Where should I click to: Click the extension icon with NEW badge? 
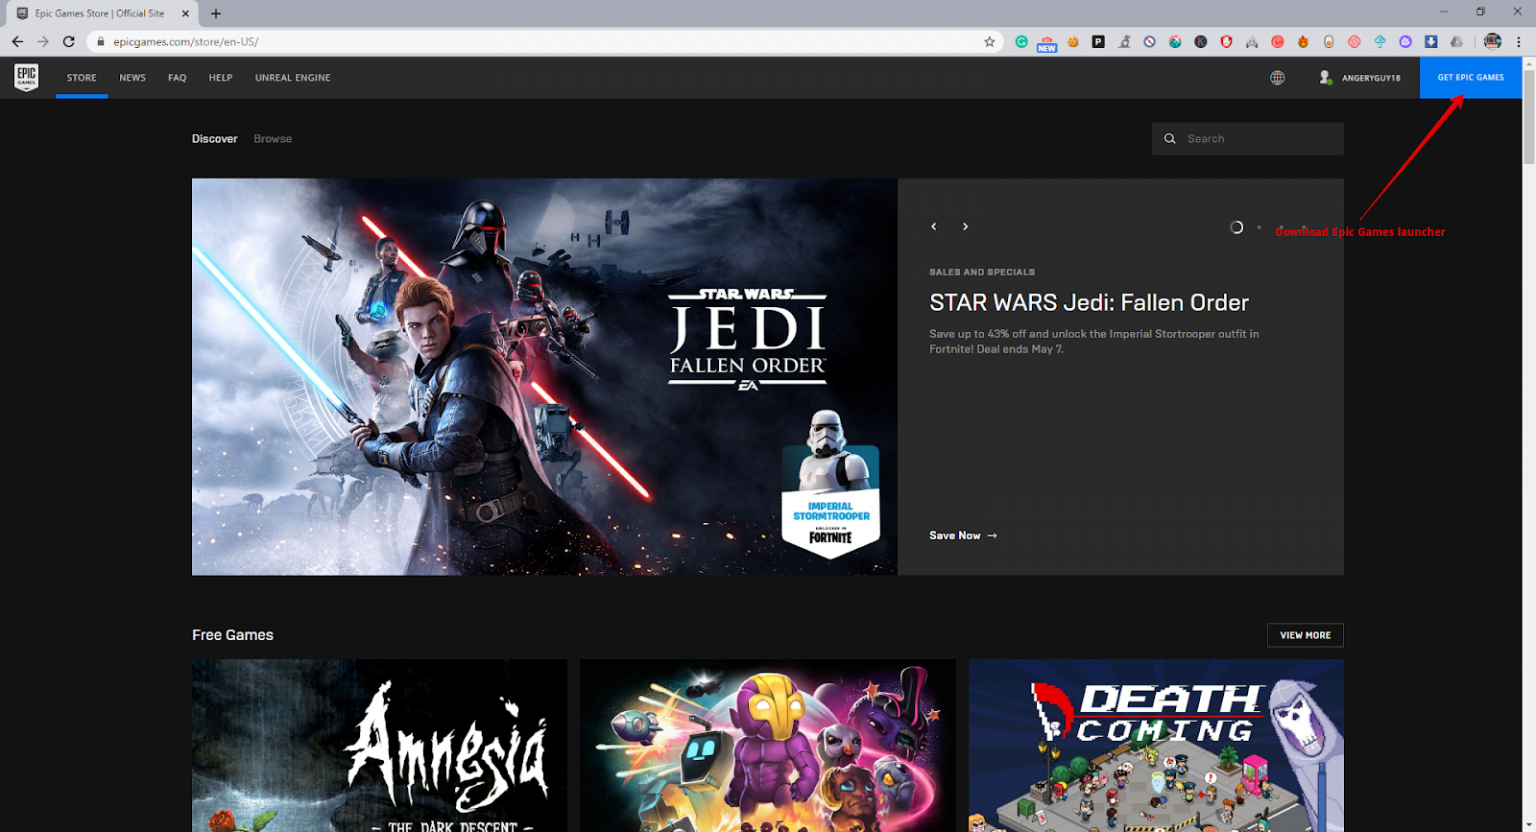(x=1047, y=42)
